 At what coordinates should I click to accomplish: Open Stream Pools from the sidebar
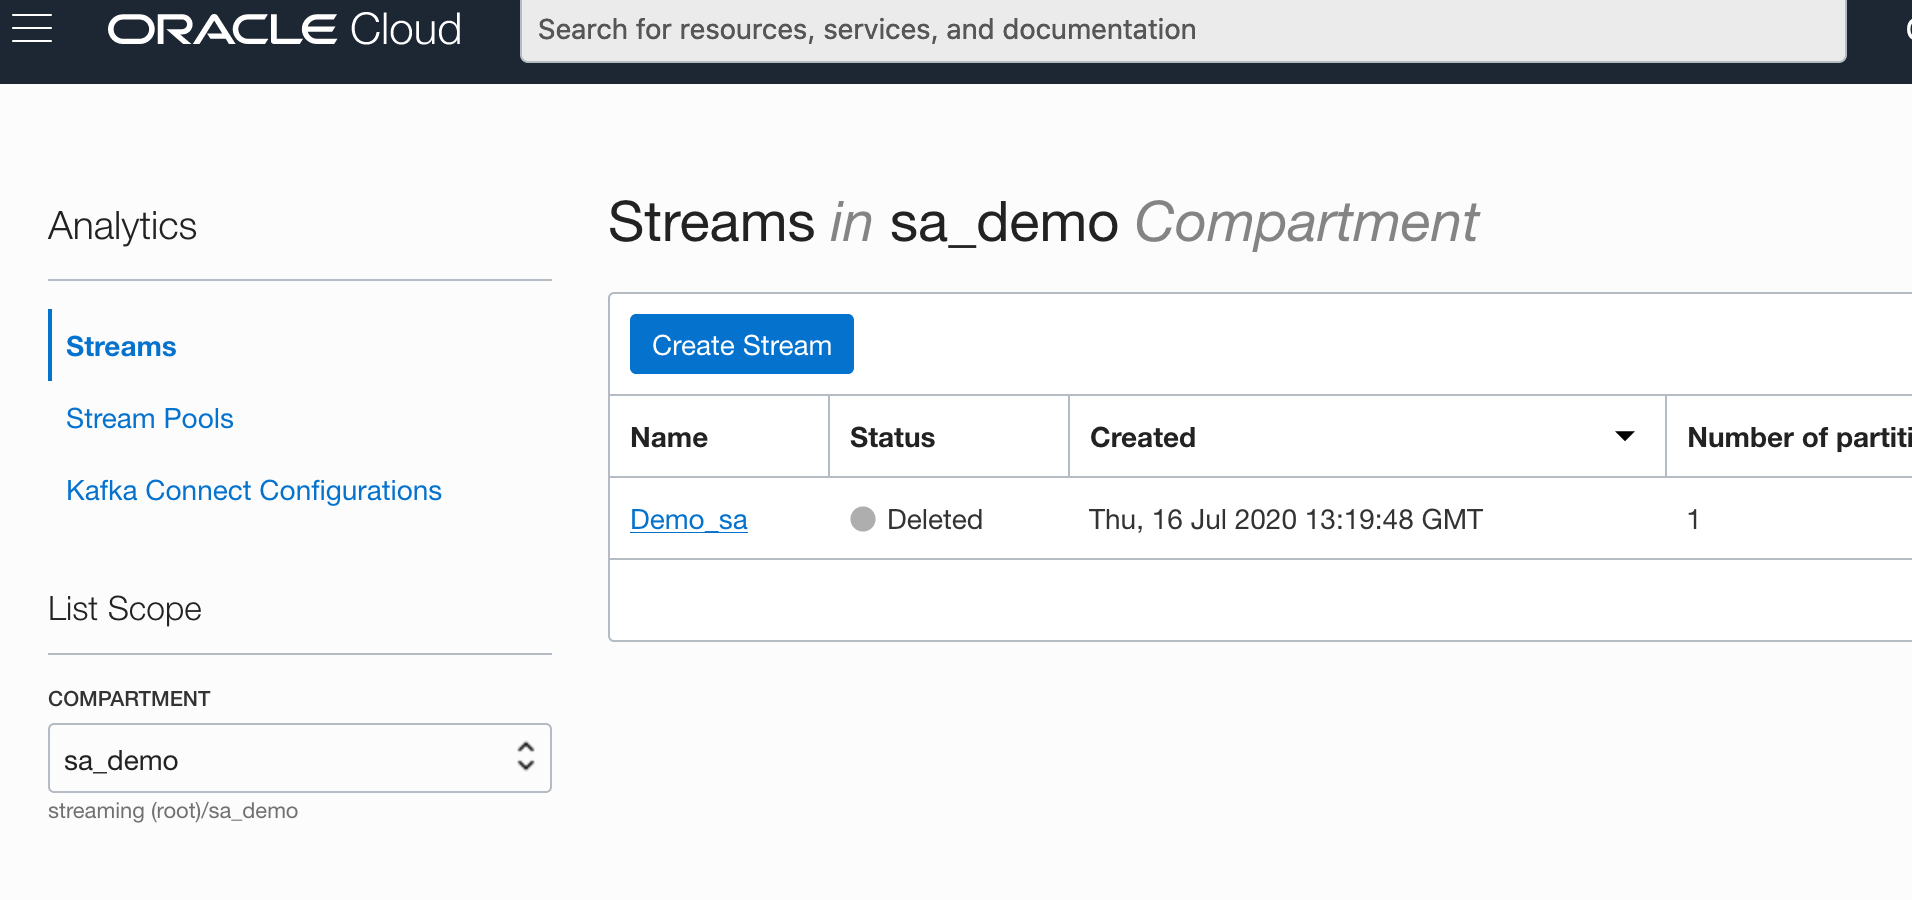click(x=149, y=418)
